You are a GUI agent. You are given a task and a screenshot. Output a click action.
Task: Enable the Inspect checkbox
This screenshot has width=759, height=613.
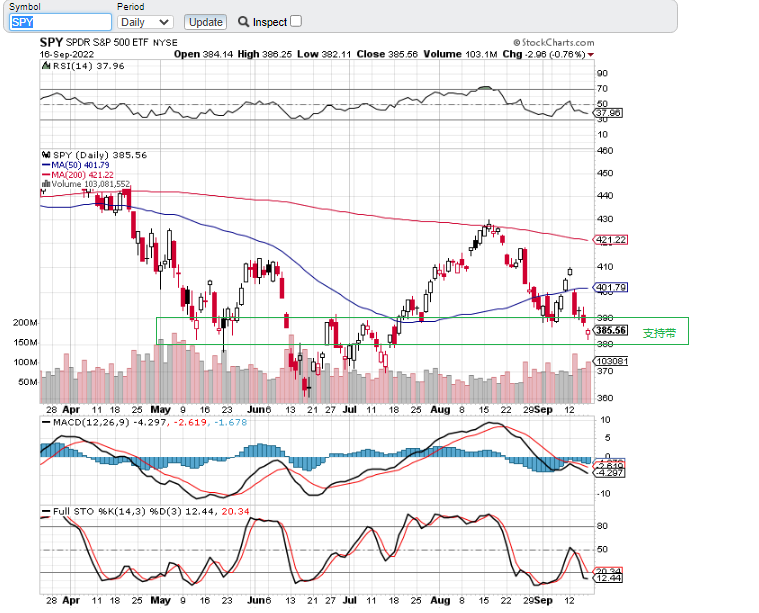pos(296,21)
